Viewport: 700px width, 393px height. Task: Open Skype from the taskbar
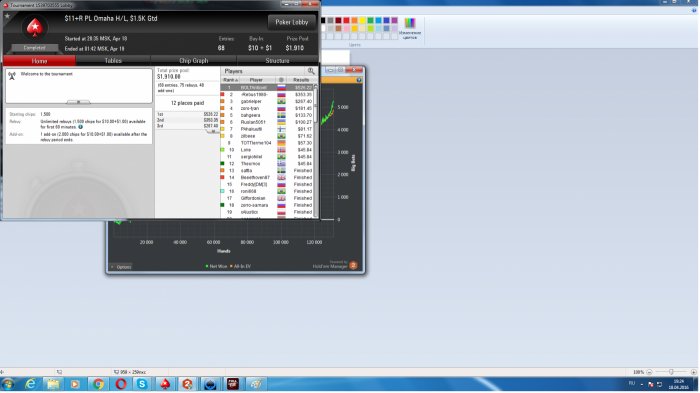(142, 384)
